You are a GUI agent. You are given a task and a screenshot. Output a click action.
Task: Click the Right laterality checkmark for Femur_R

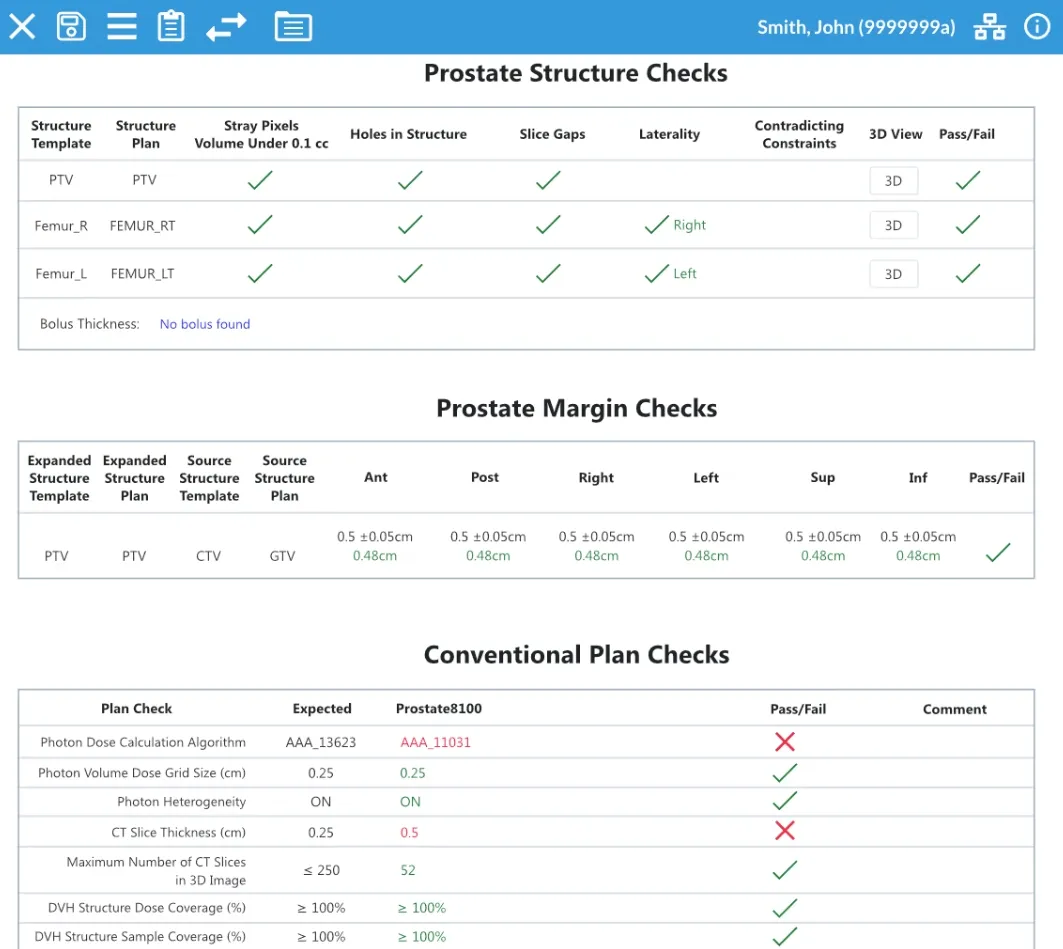pos(657,225)
